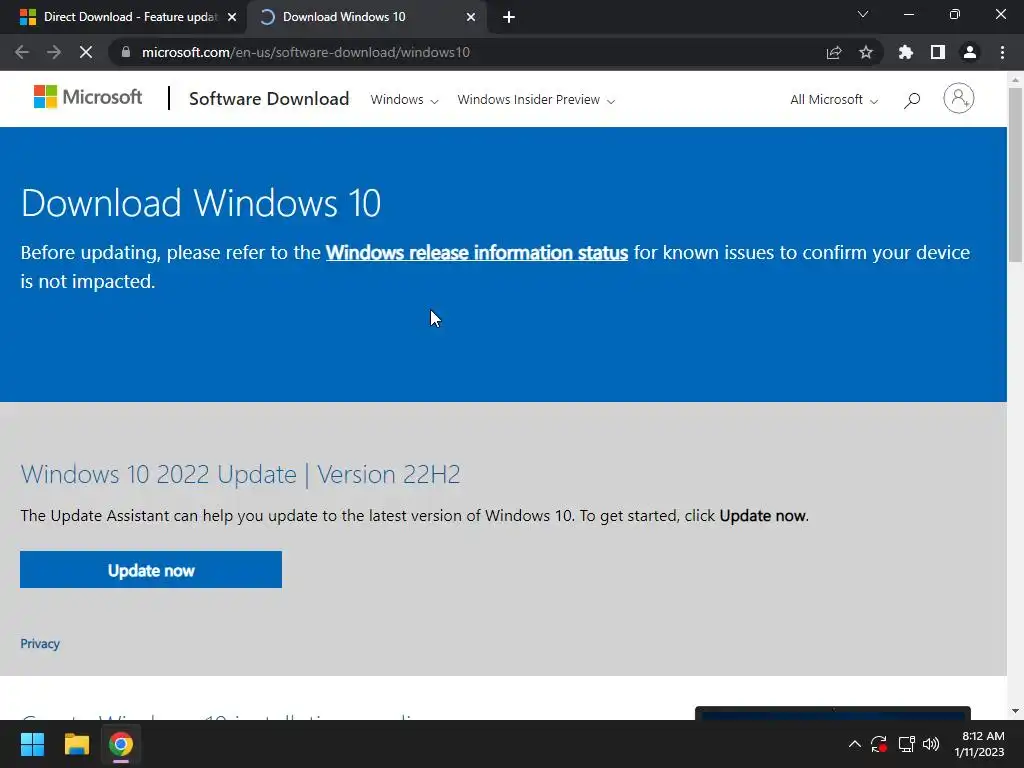The image size is (1024, 768).
Task: Open the Chrome three-dot menu
Action: [x=1002, y=52]
